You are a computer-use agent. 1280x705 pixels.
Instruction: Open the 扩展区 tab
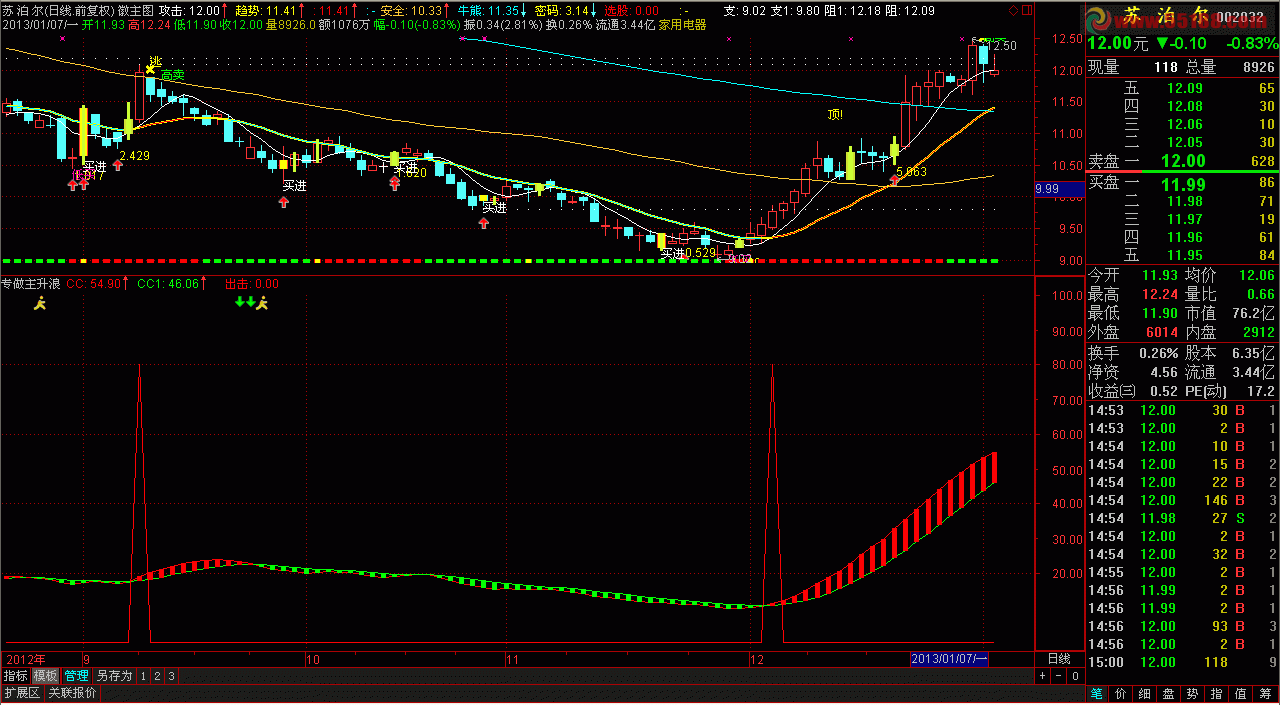21,693
